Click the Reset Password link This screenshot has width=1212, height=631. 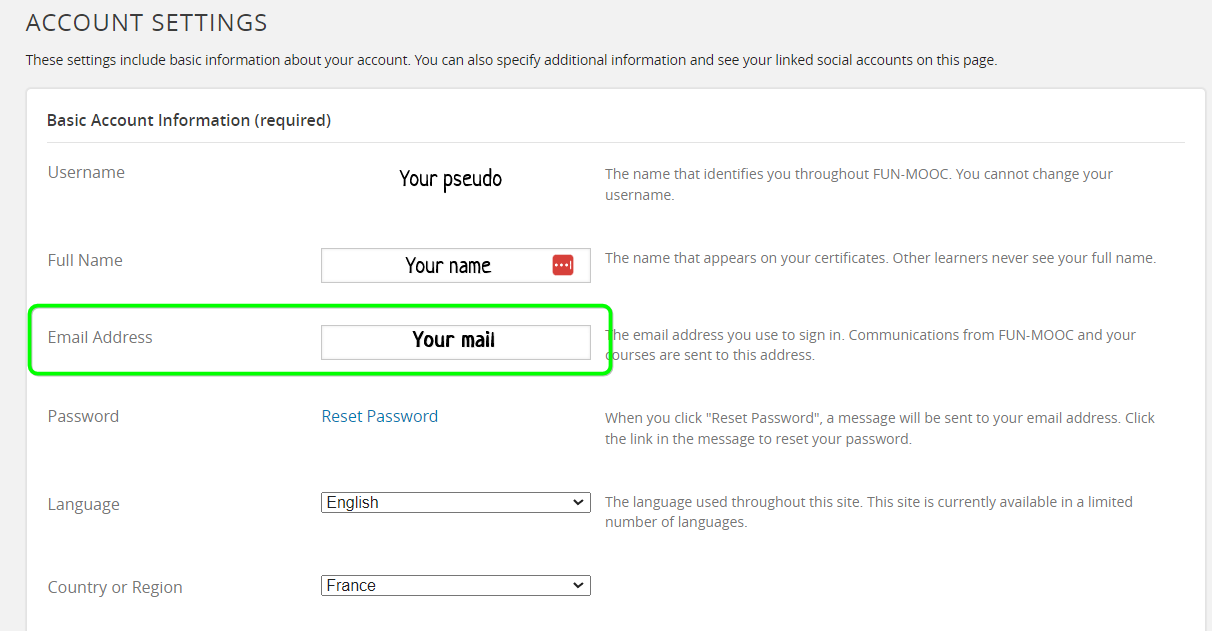(379, 416)
